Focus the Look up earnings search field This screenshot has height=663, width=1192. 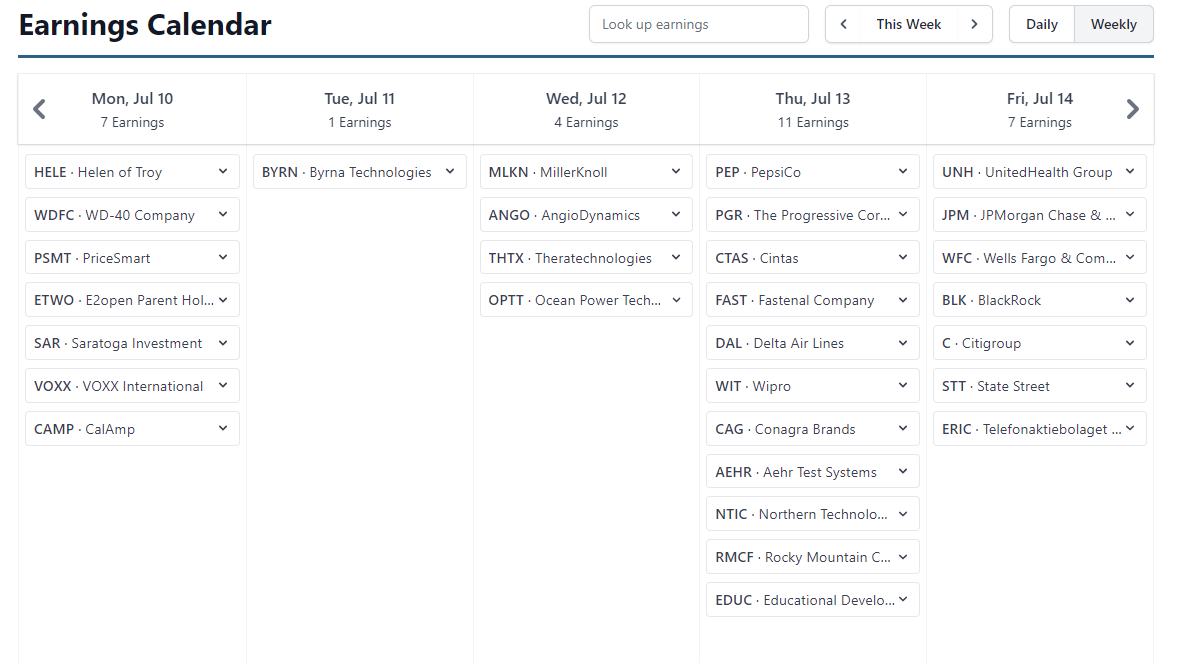point(699,24)
